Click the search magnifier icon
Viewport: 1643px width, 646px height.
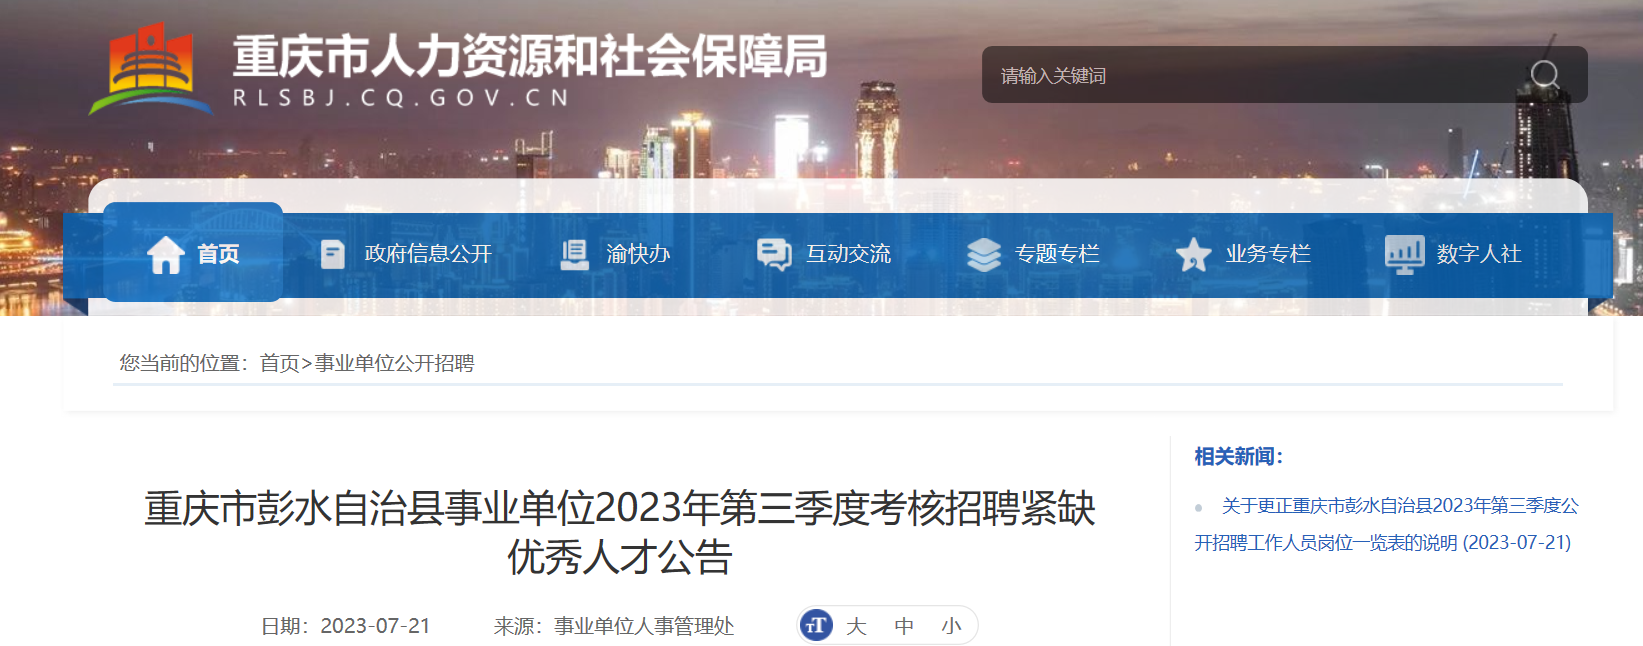coord(1545,74)
